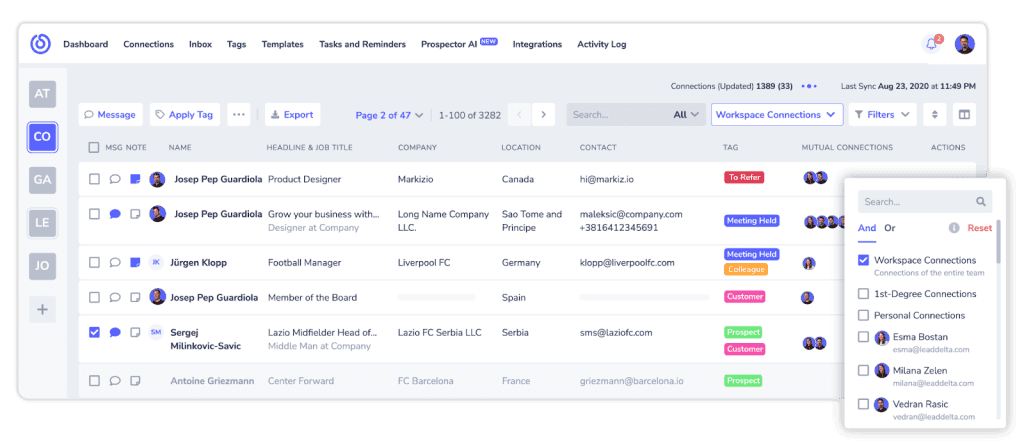The width and height of the screenshot is (1024, 446).
Task: Check the 1st-Degree Connections checkbox
Action: coord(863,294)
